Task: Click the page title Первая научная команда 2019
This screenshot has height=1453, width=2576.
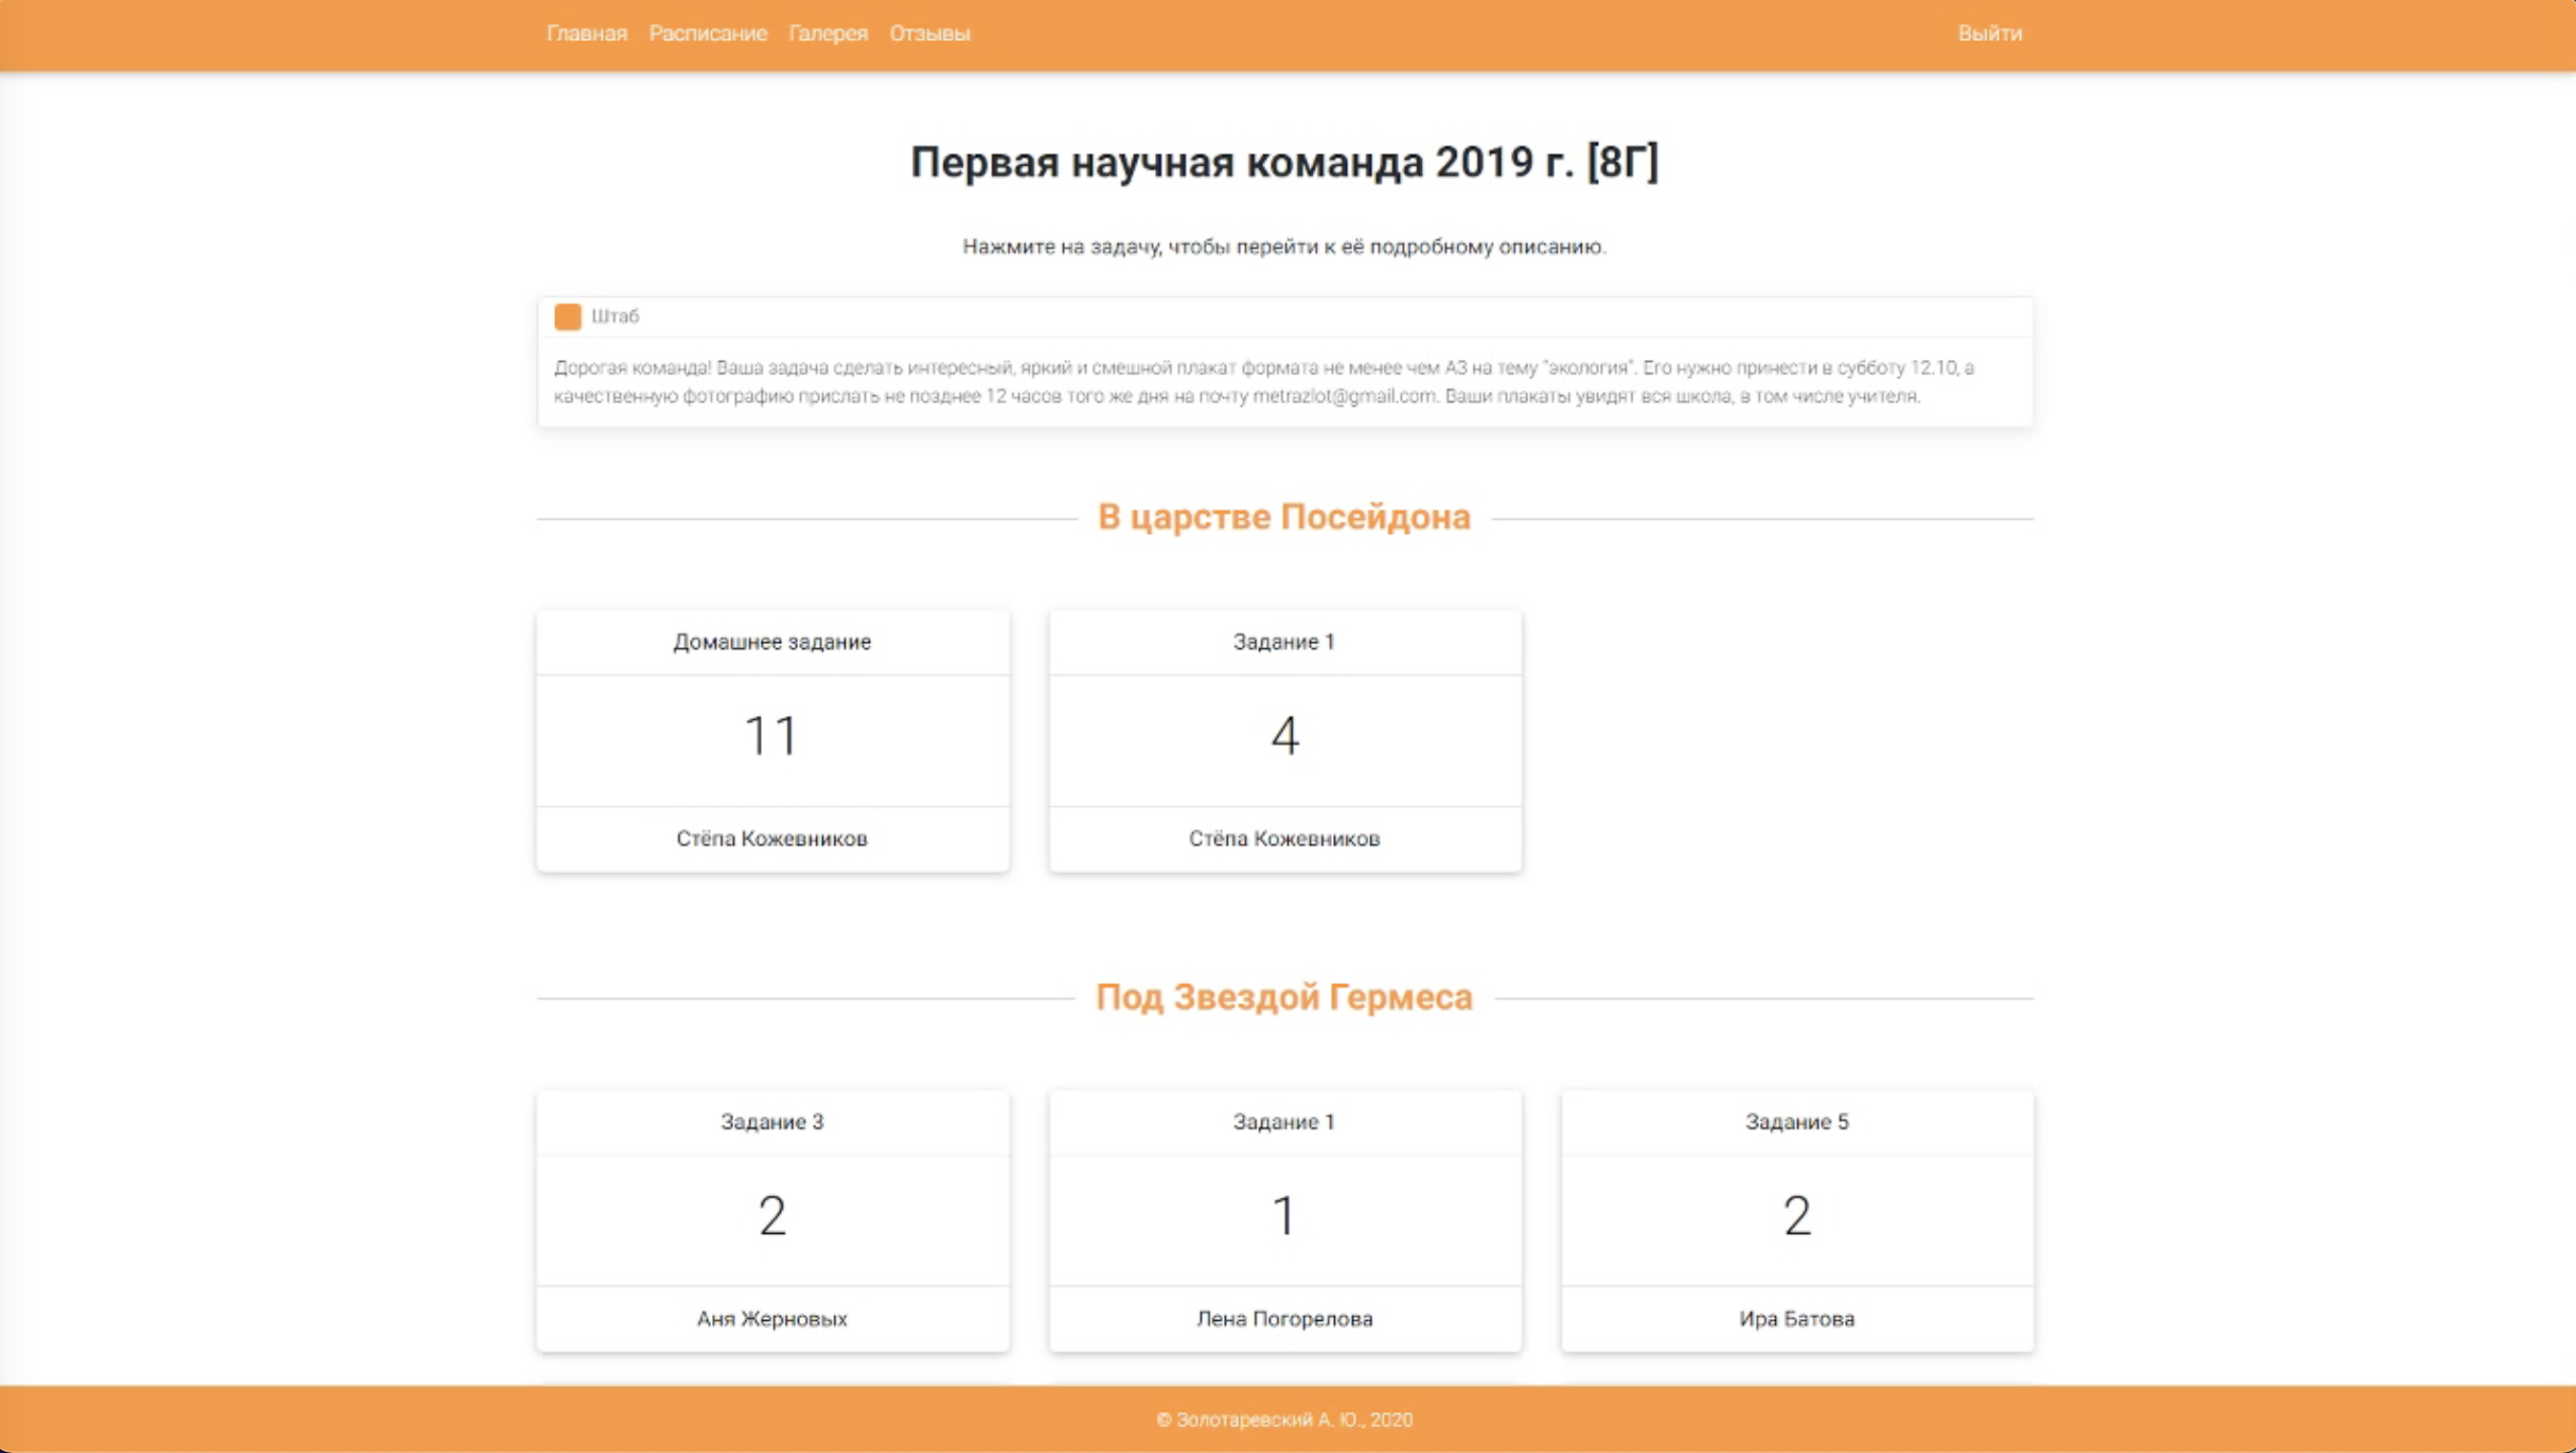Action: [1284, 162]
